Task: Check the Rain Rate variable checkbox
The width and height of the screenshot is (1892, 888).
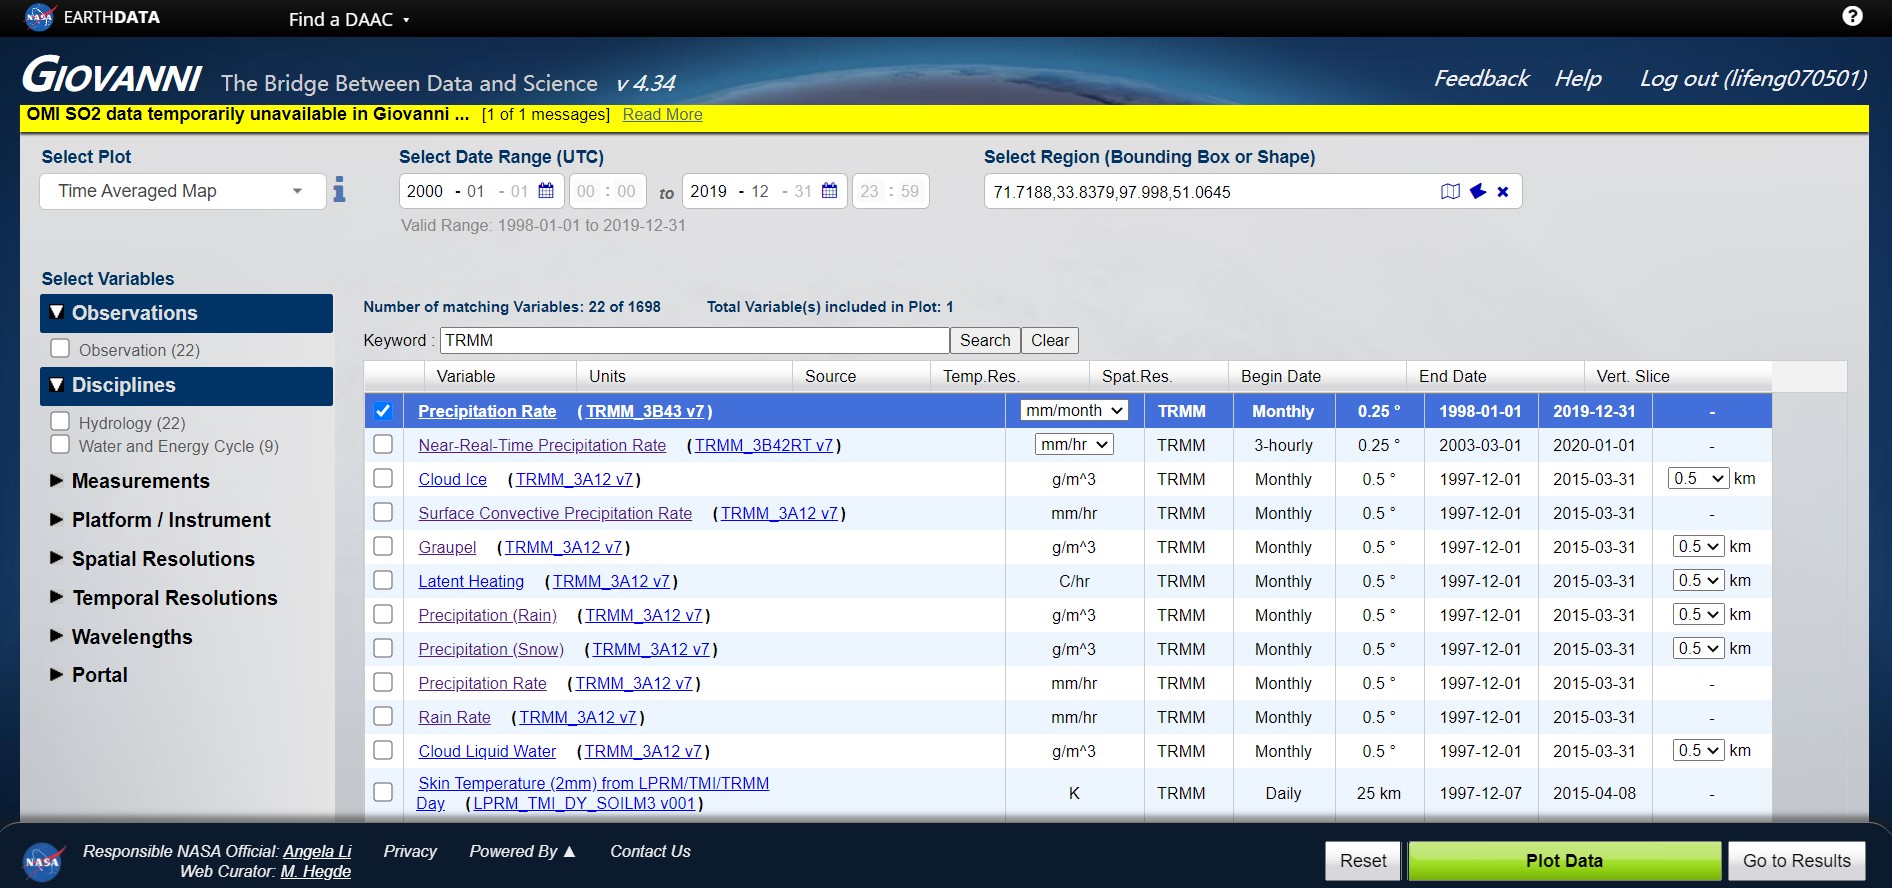Action: [383, 716]
